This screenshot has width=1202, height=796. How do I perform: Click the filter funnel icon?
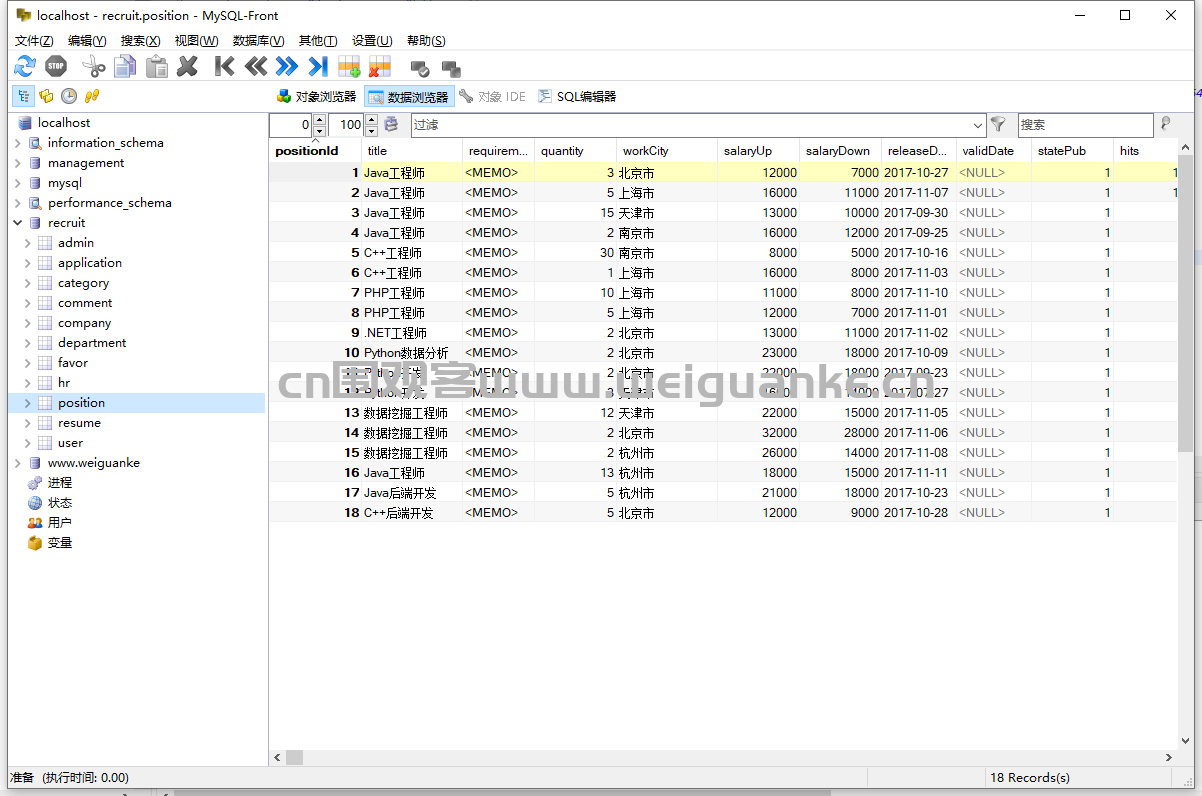[998, 125]
